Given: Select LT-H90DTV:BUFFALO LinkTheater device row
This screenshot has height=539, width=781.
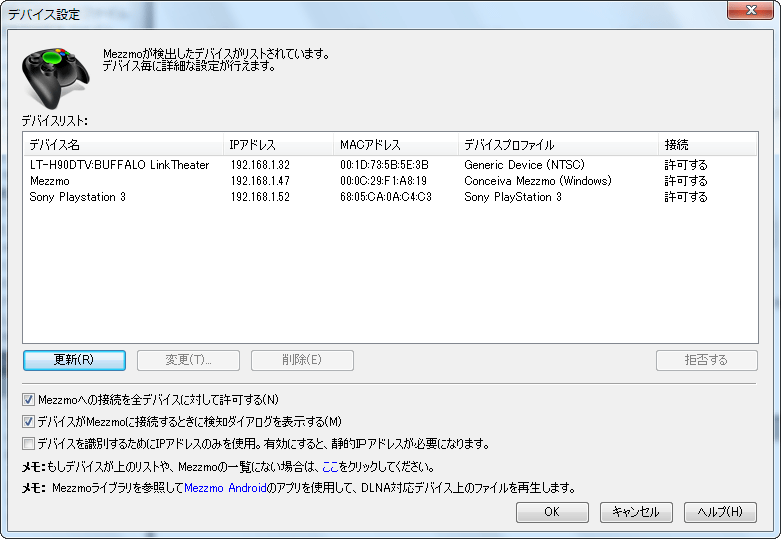Looking at the screenshot, I should [390, 165].
